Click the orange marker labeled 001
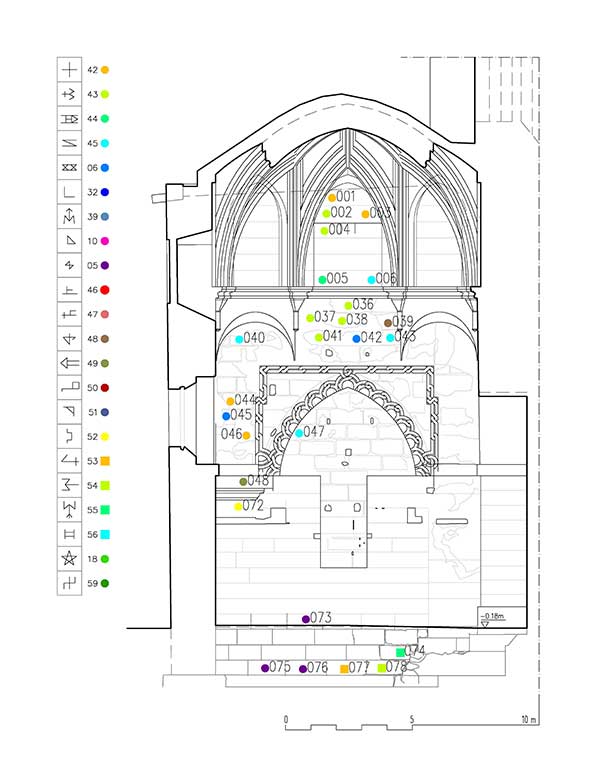The width and height of the screenshot is (600, 774). point(332,198)
